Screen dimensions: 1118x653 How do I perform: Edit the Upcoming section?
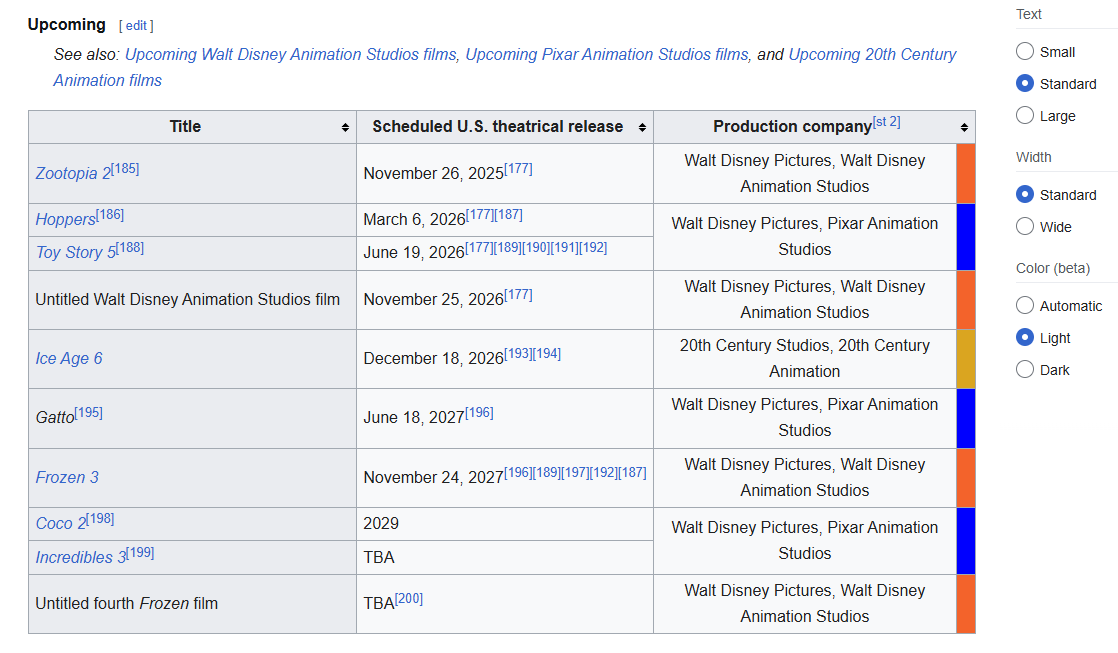[x=136, y=26]
